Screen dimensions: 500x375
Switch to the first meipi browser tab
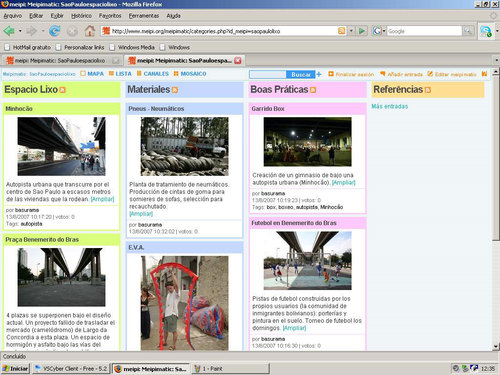pyautogui.click(x=62, y=61)
